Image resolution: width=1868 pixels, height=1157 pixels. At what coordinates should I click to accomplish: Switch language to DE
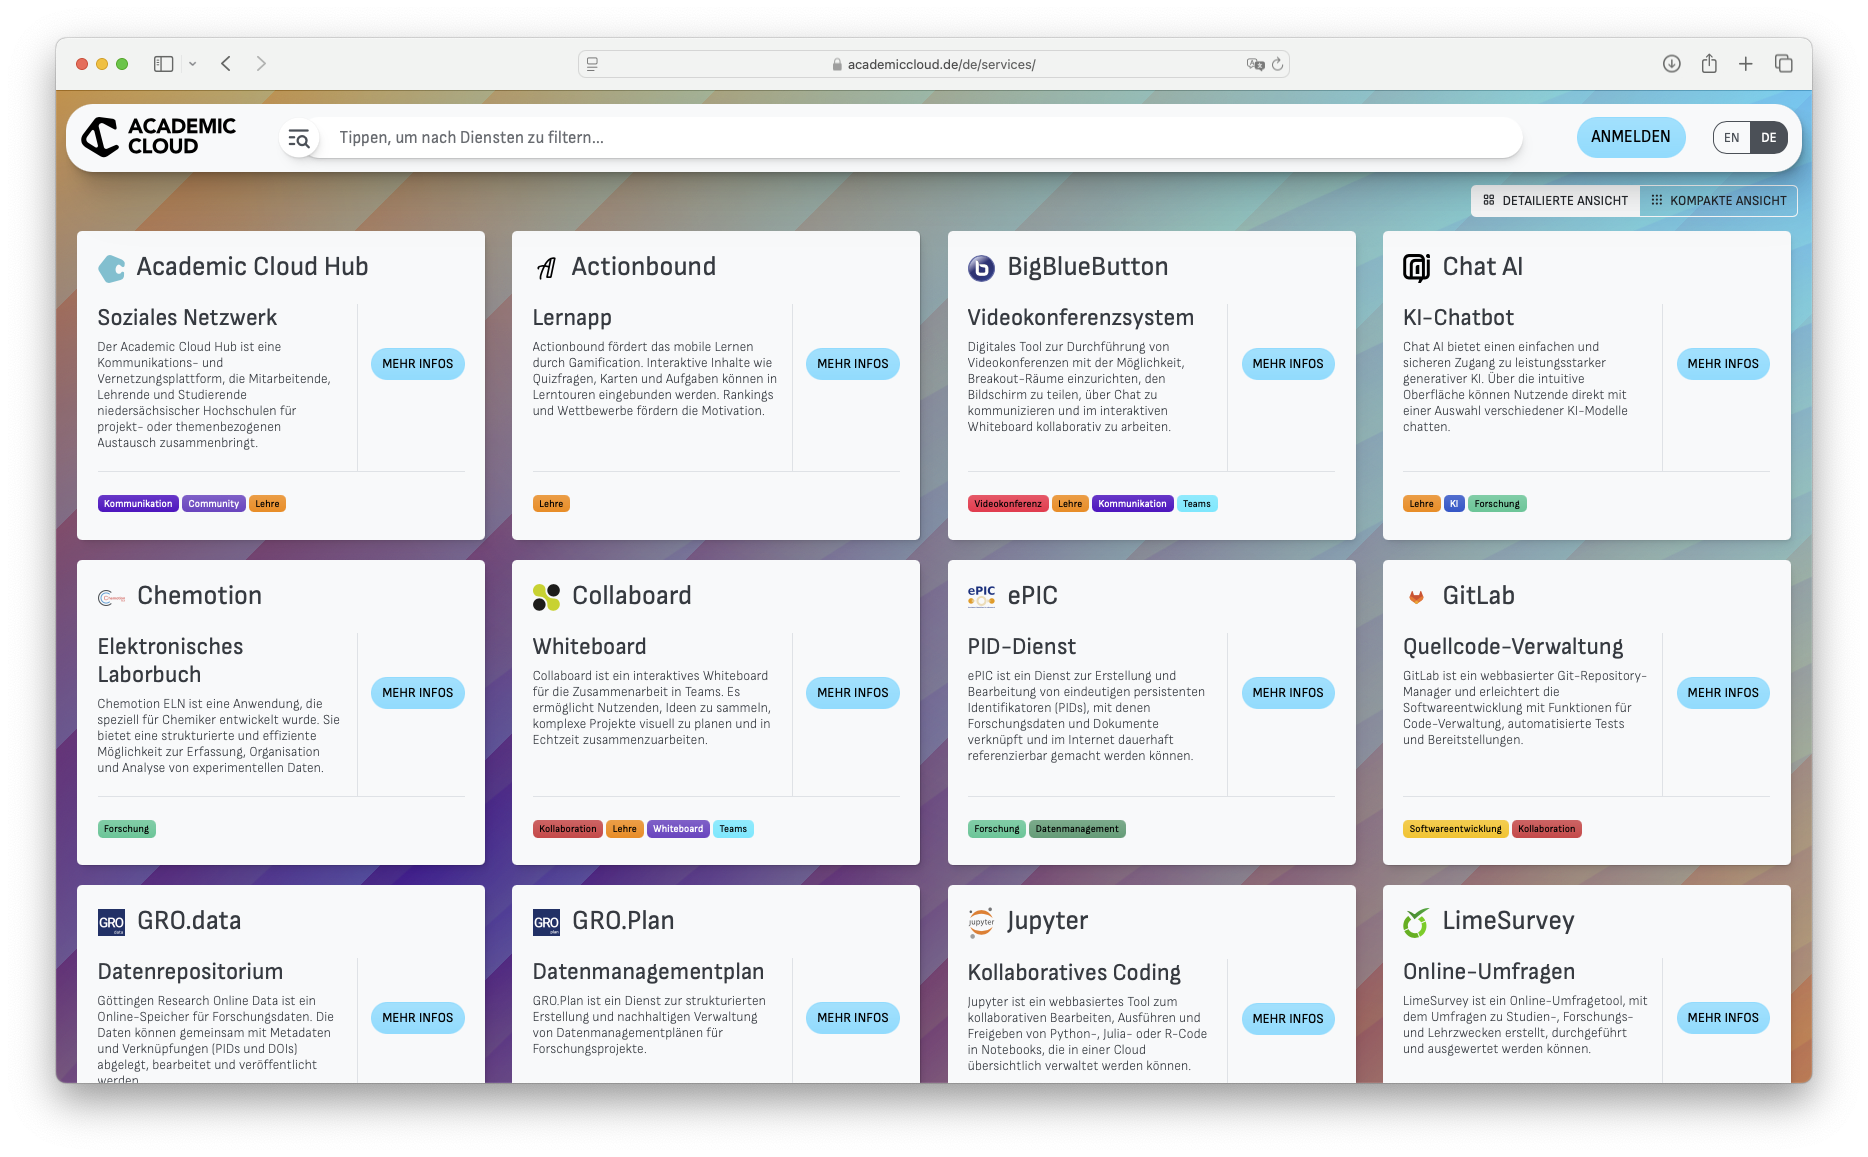click(x=1769, y=138)
